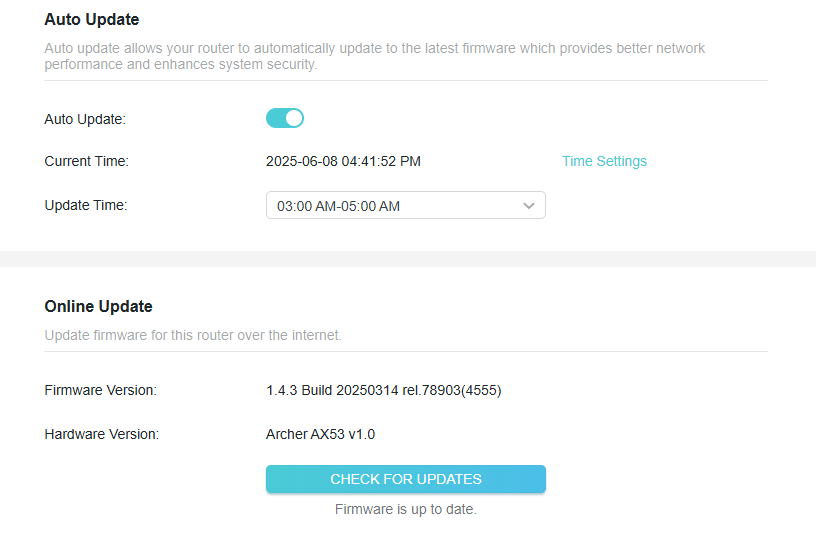Click the gray divider band between sections
This screenshot has width=816, height=540.
click(408, 259)
